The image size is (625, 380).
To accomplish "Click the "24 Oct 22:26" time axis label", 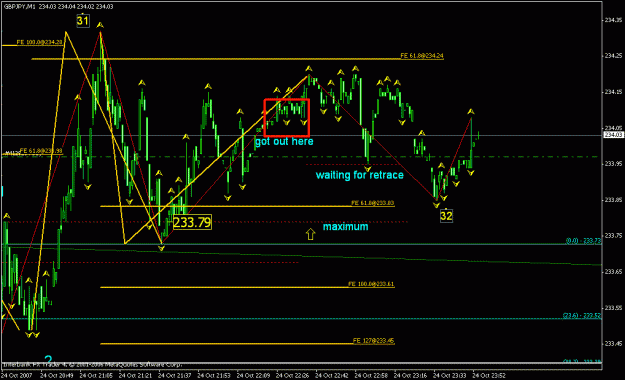I will 293,376.
